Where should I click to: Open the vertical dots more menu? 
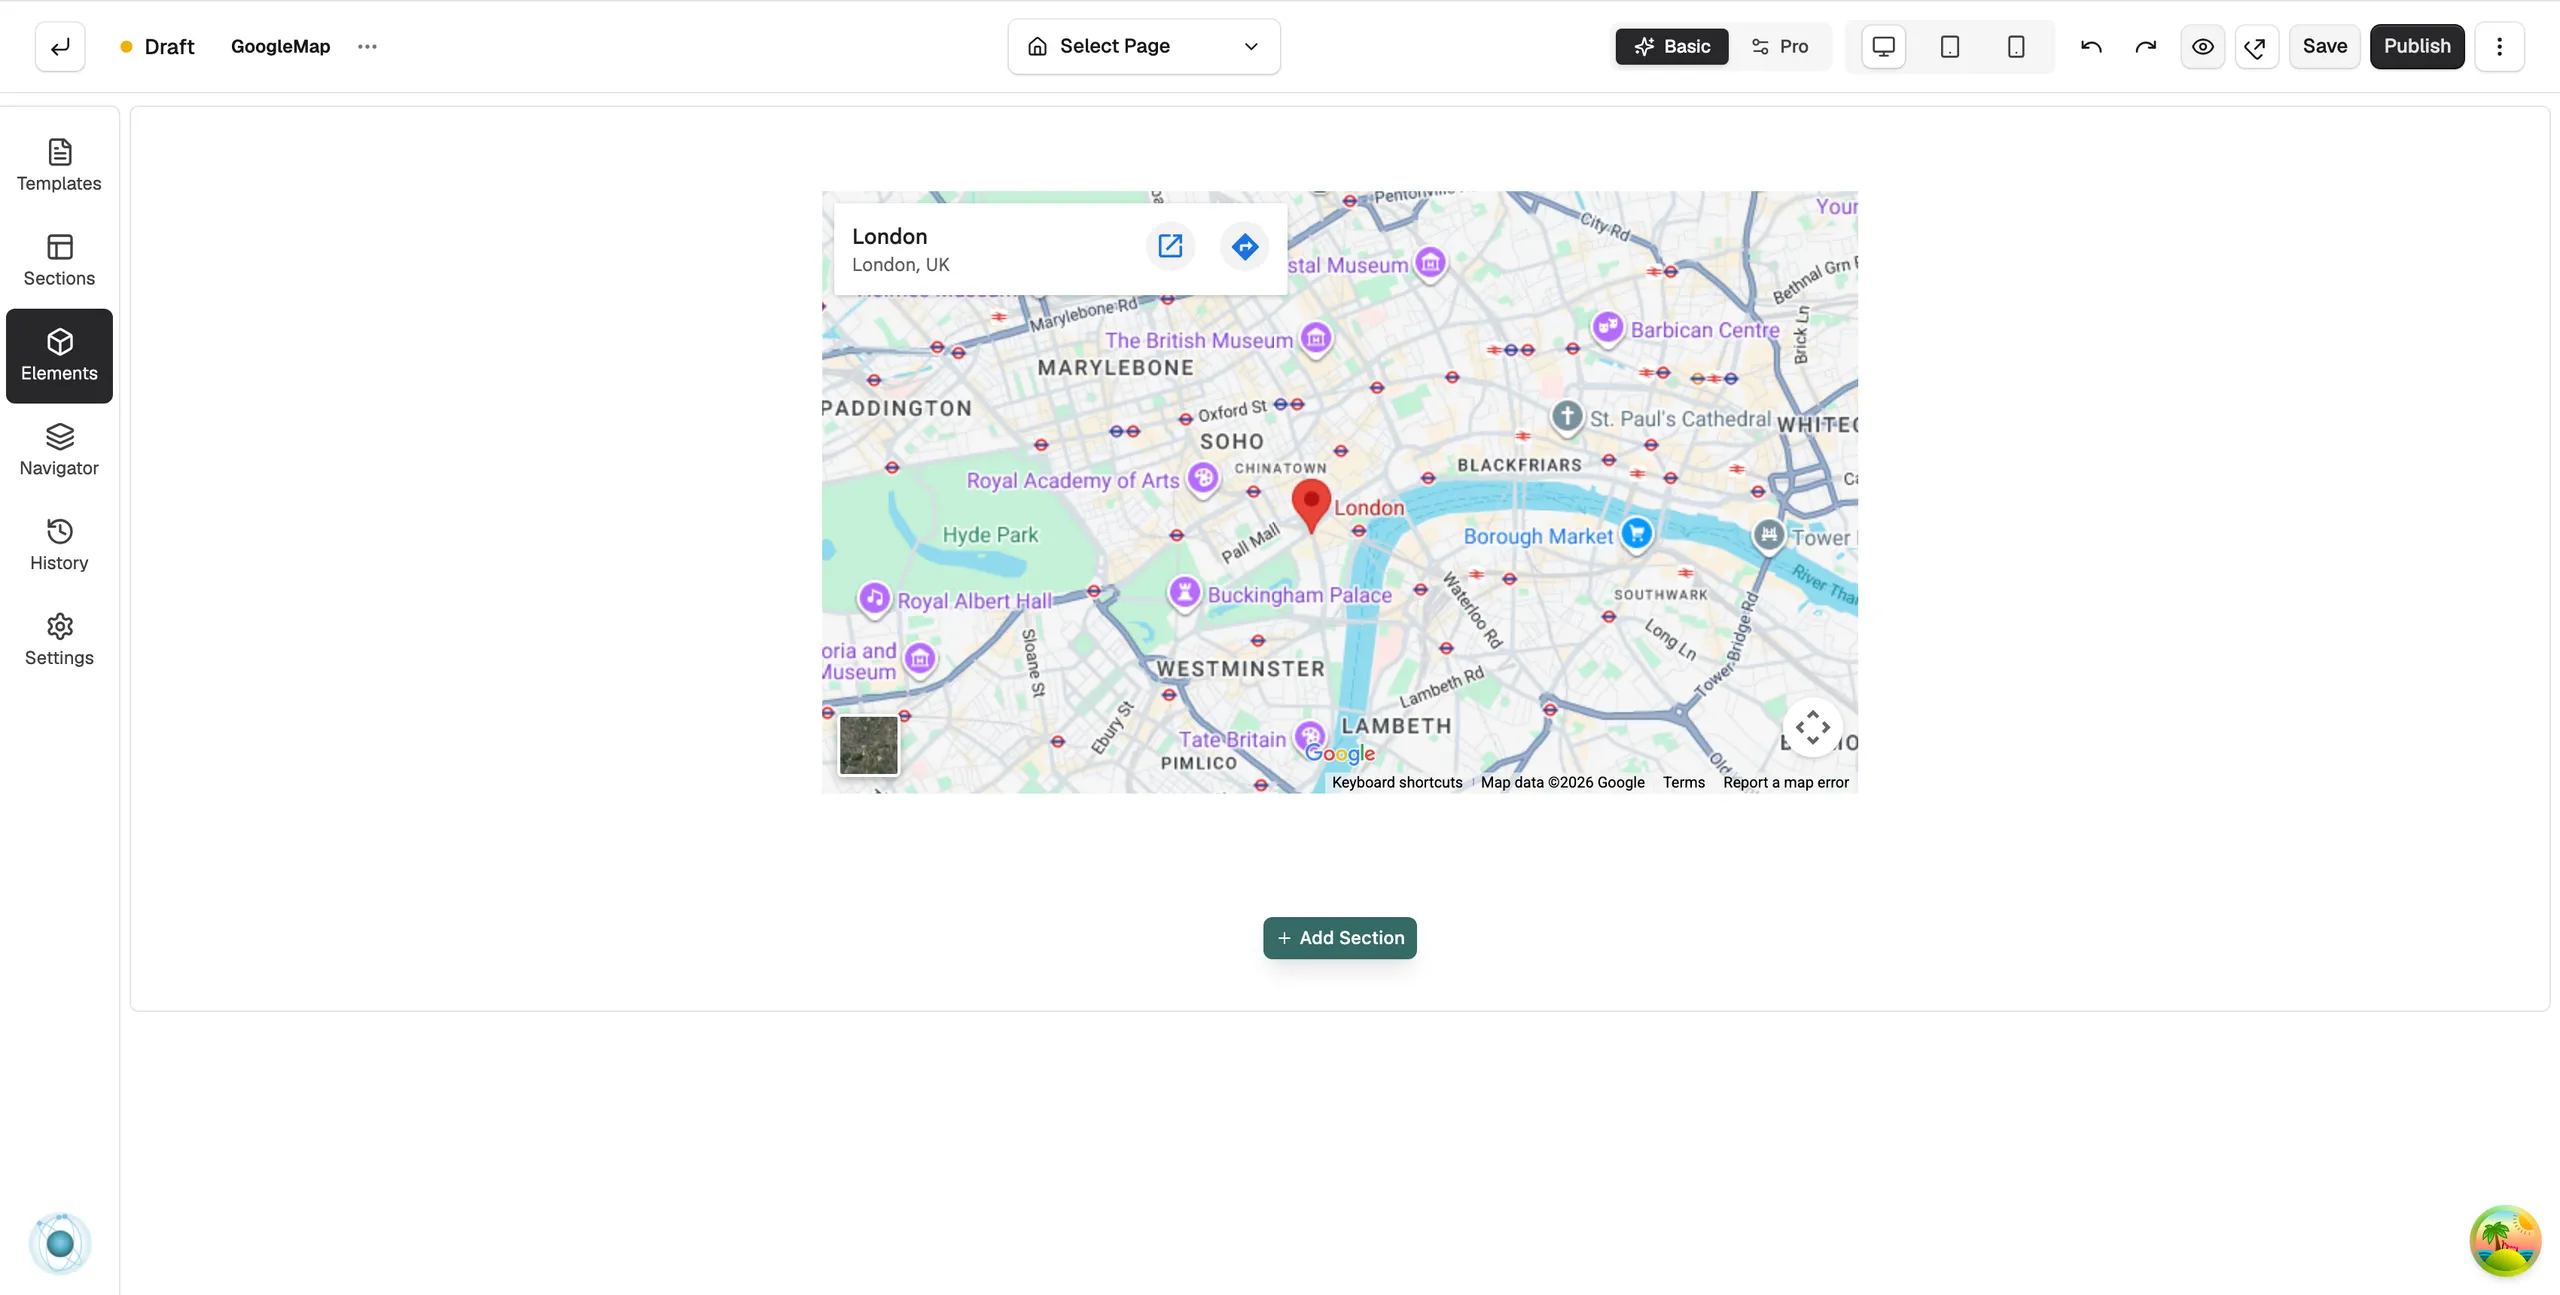coord(2500,46)
